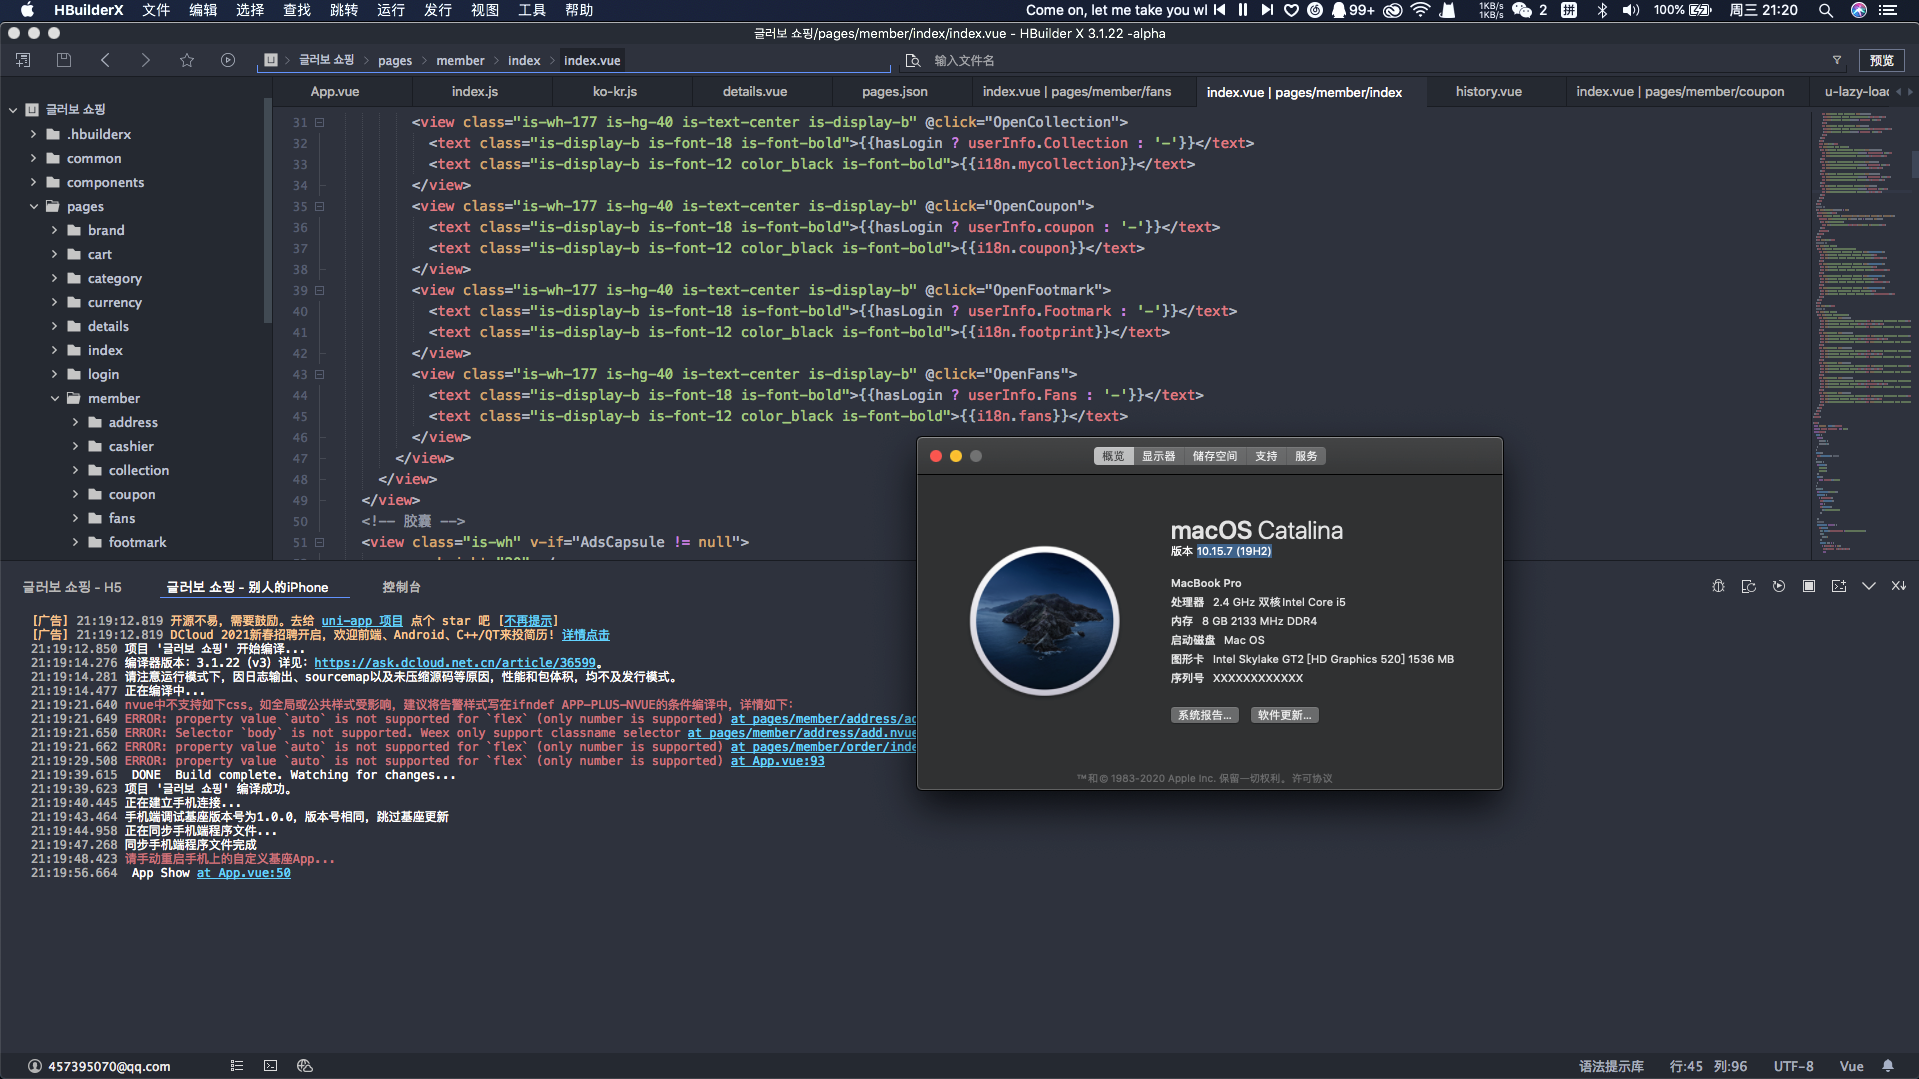1919x1079 pixels.
Task: Click the outline list icon in status bar
Action: [x=237, y=1066]
